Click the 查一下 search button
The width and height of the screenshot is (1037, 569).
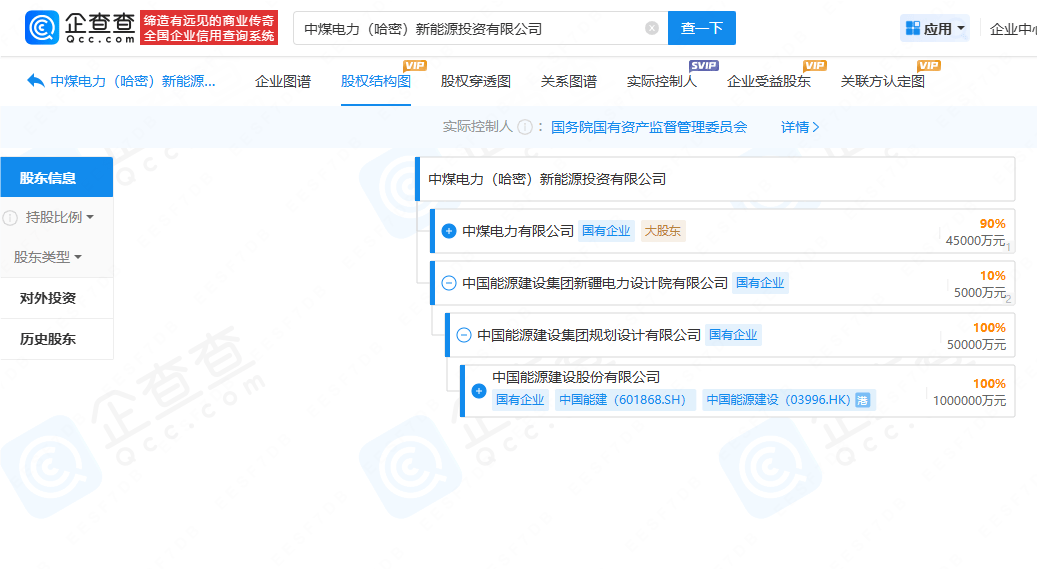pos(702,28)
